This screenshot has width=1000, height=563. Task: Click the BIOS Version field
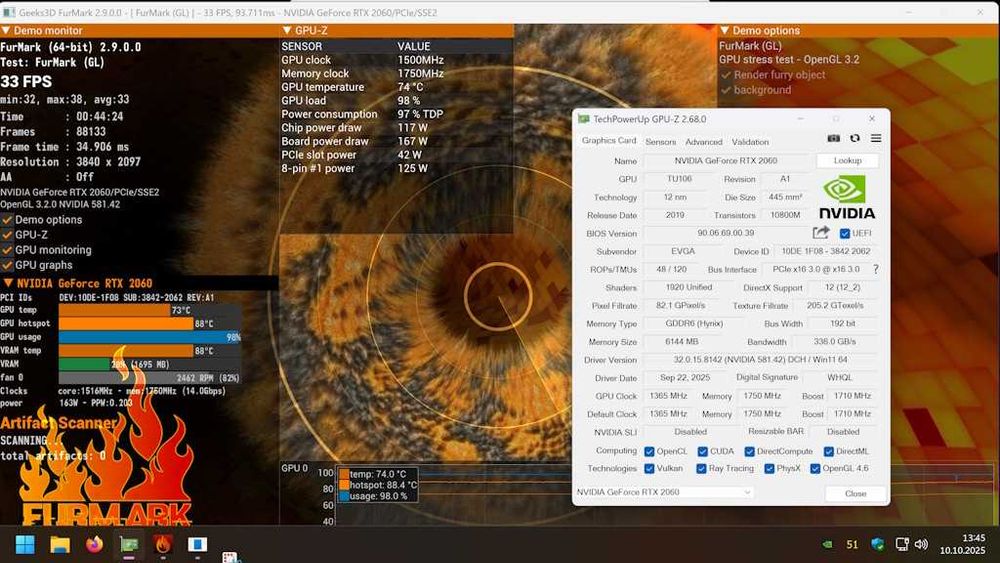coord(726,233)
